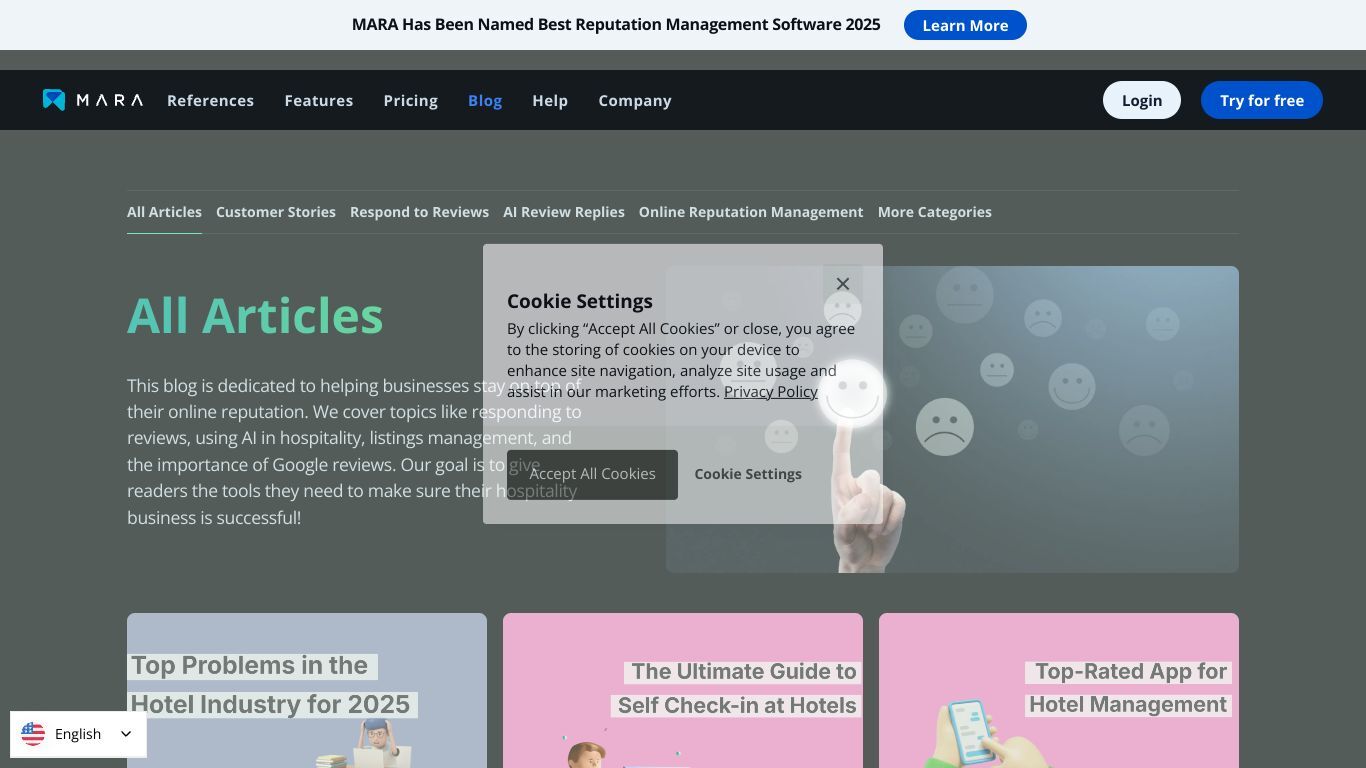The width and height of the screenshot is (1366, 768).
Task: Open Cookie Settings from the dialog
Action: click(x=748, y=474)
